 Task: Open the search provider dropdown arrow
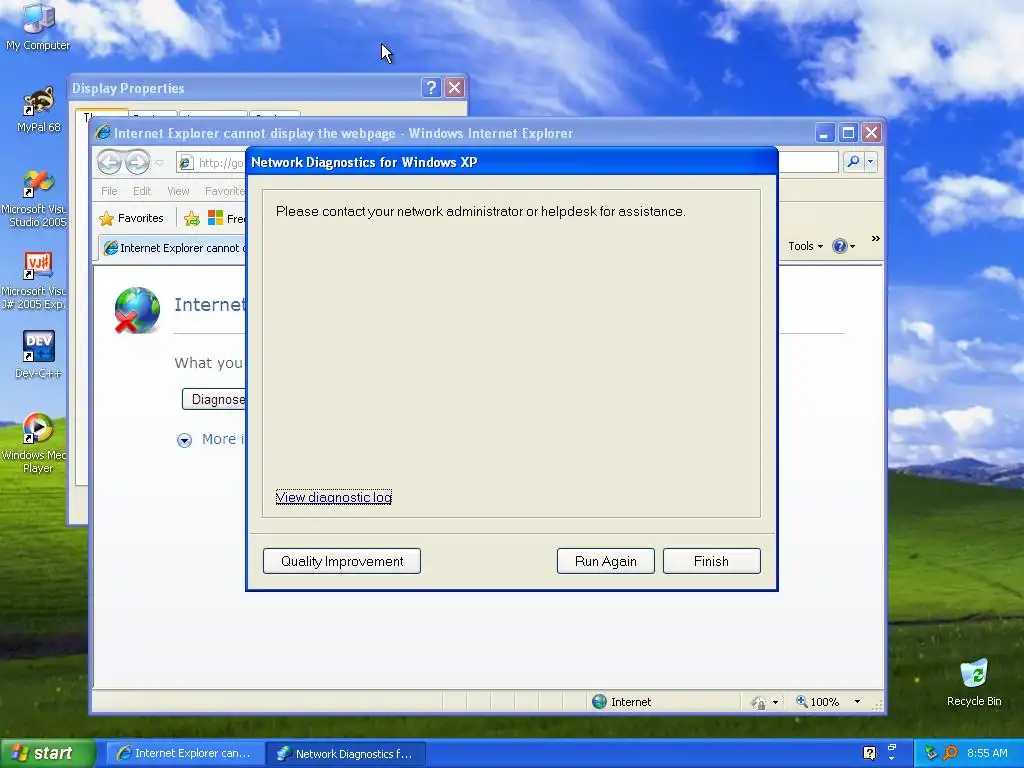click(871, 161)
